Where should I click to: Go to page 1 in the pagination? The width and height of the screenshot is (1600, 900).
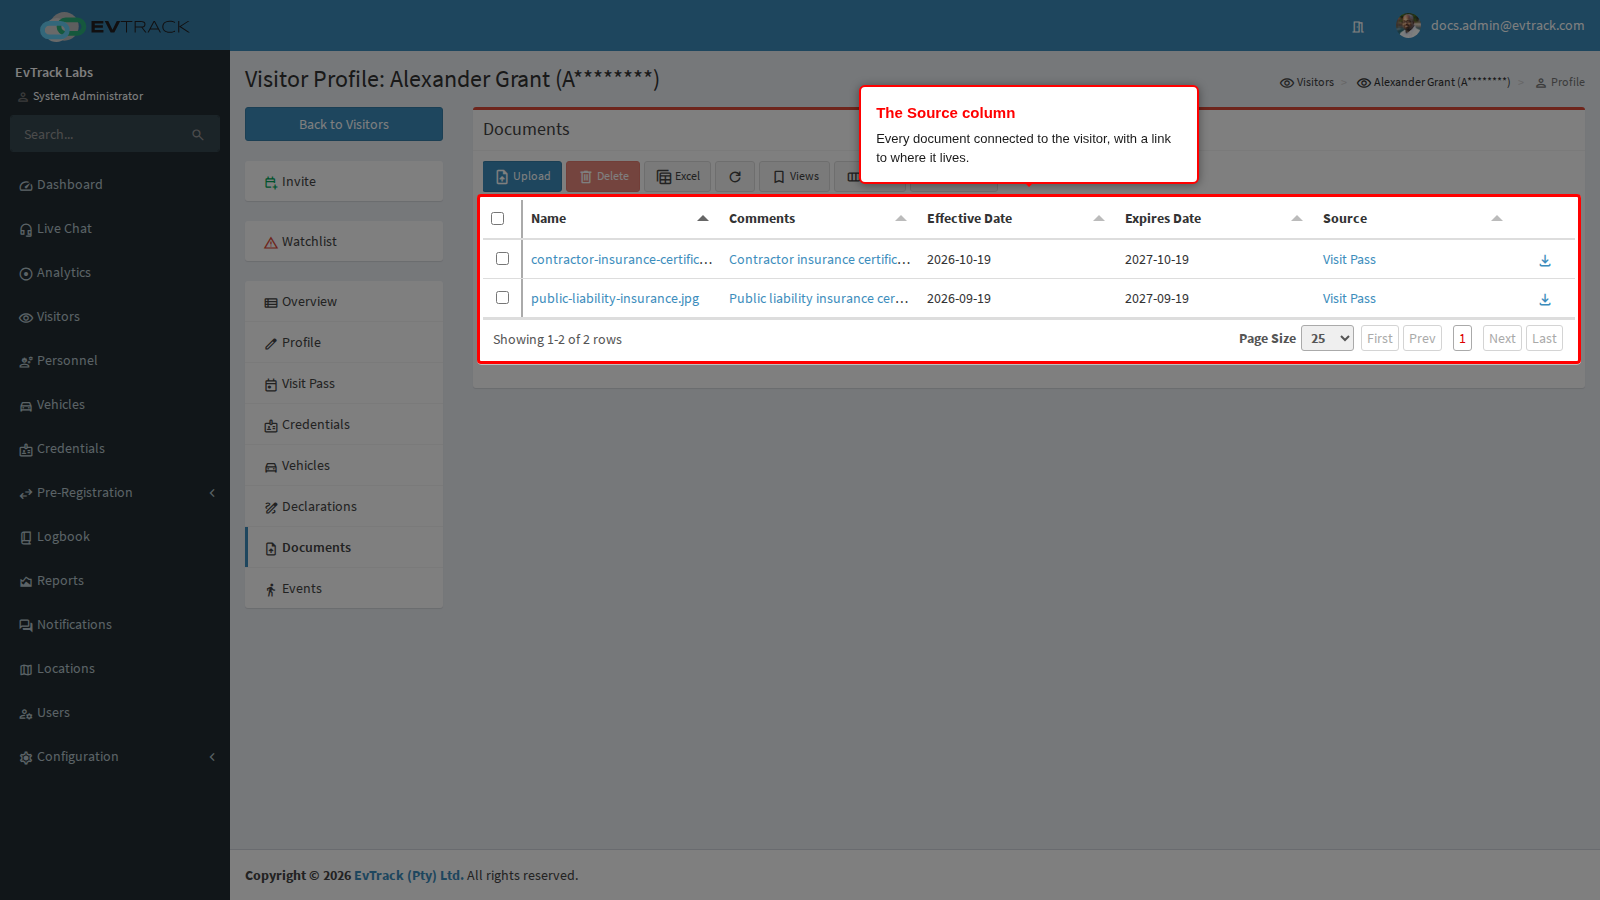[x=1462, y=339]
